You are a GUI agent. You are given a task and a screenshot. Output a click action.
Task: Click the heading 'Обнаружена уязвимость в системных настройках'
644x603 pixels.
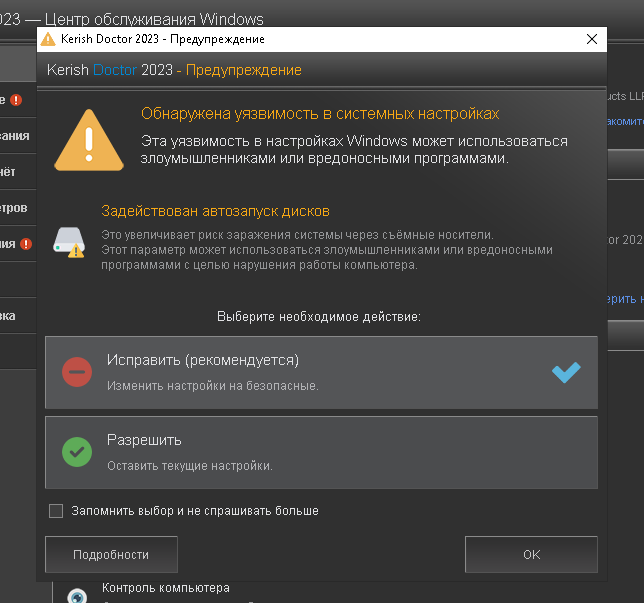pos(320,114)
